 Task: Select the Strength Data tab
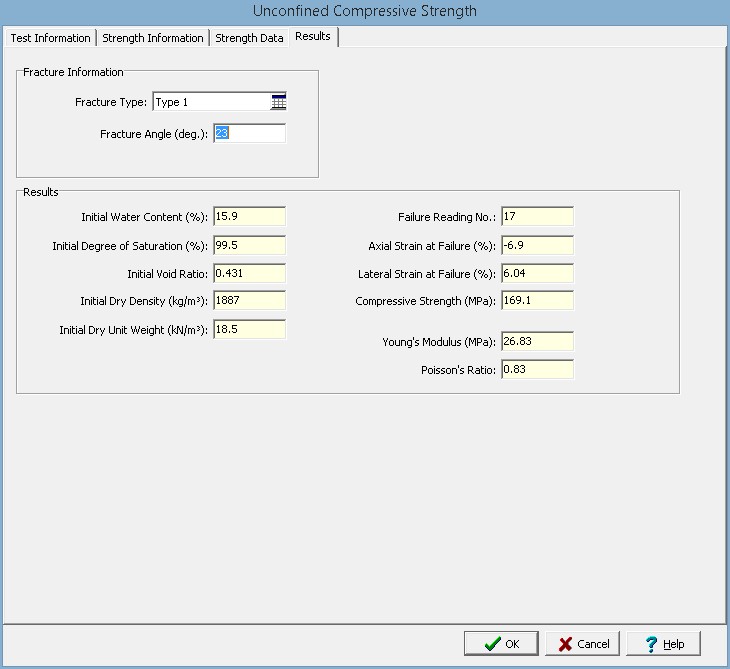tap(249, 38)
